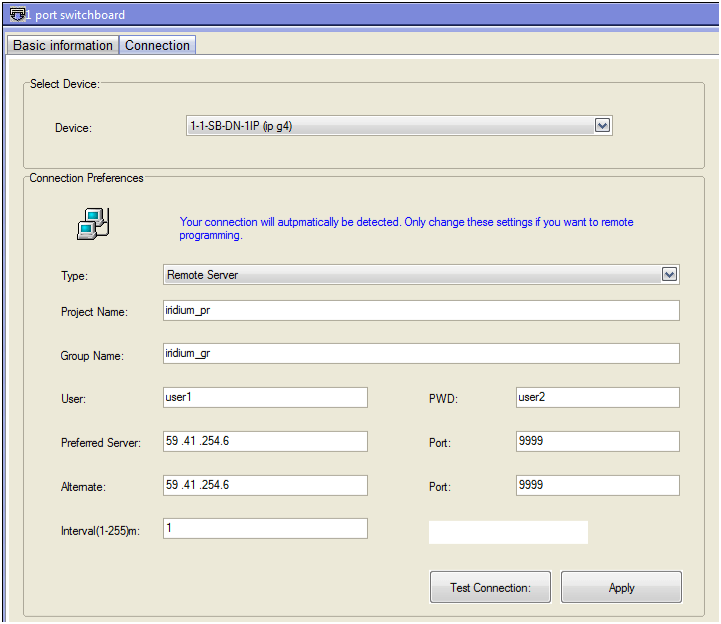Click the Alternate label

coord(83,487)
